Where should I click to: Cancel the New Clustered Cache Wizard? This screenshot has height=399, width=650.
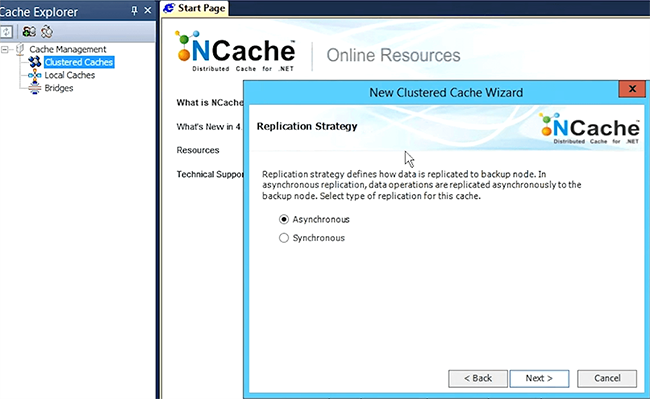coord(607,378)
